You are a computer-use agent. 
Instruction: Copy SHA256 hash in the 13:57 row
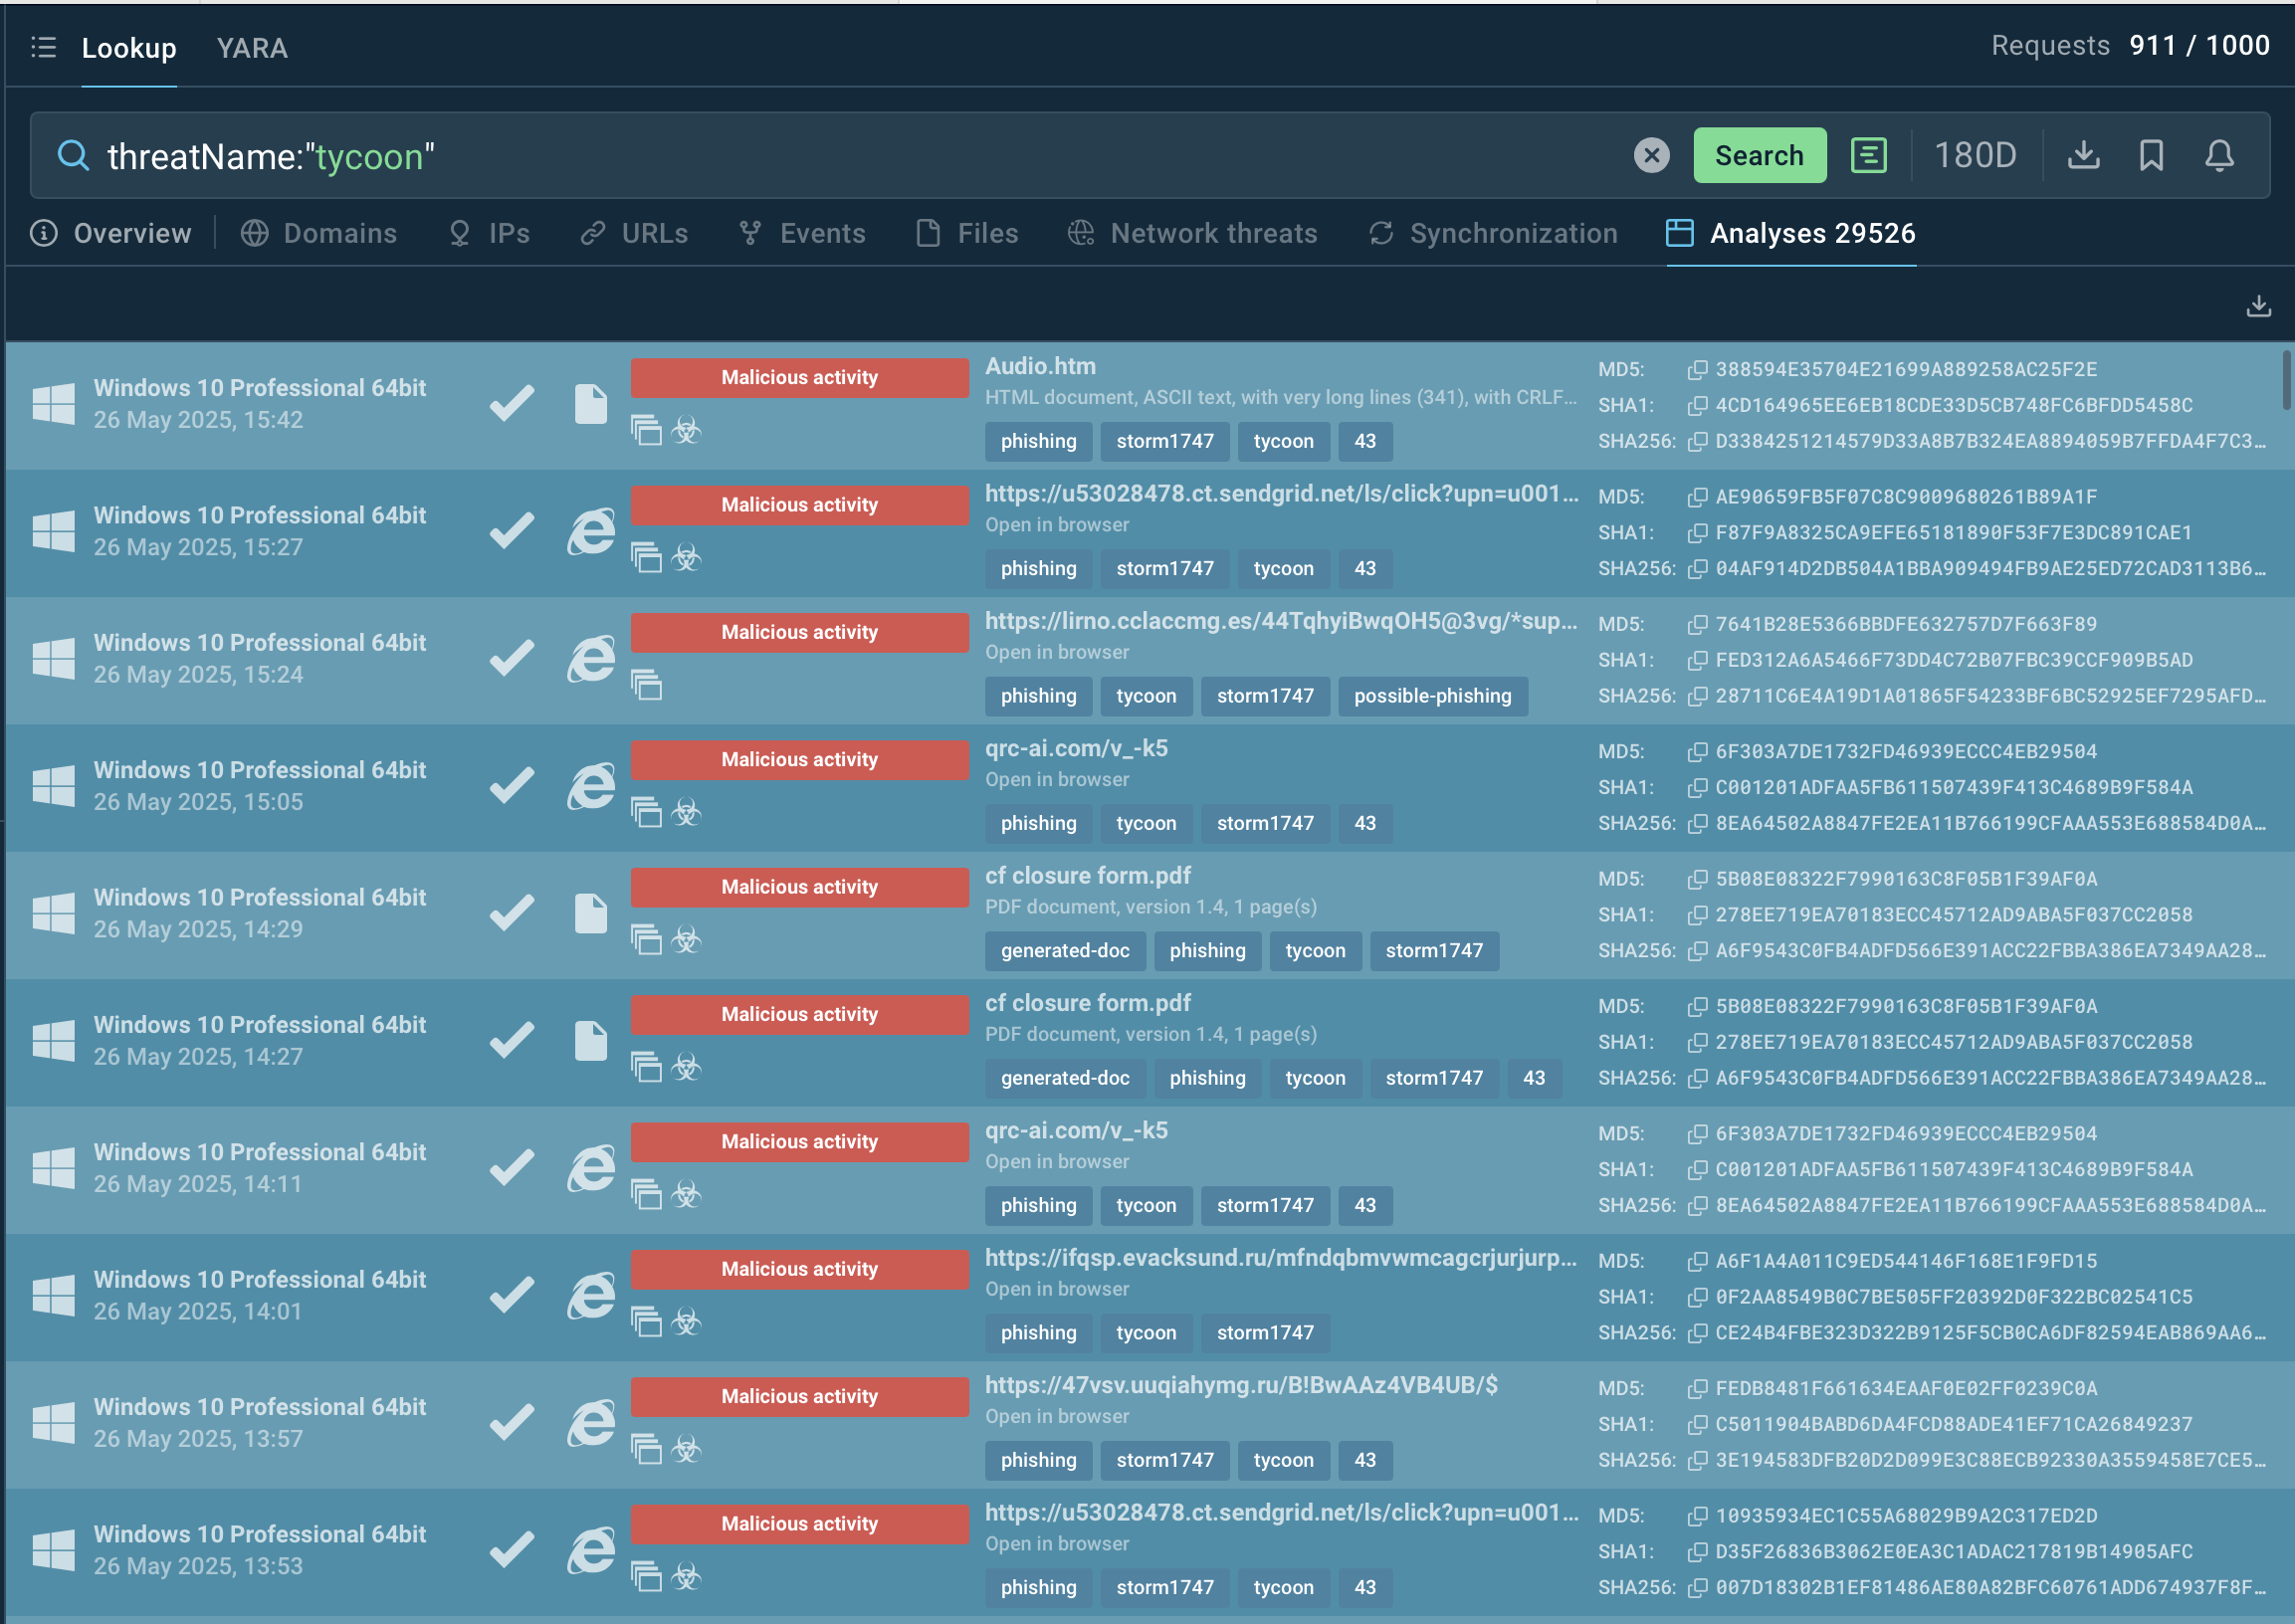click(1696, 1461)
